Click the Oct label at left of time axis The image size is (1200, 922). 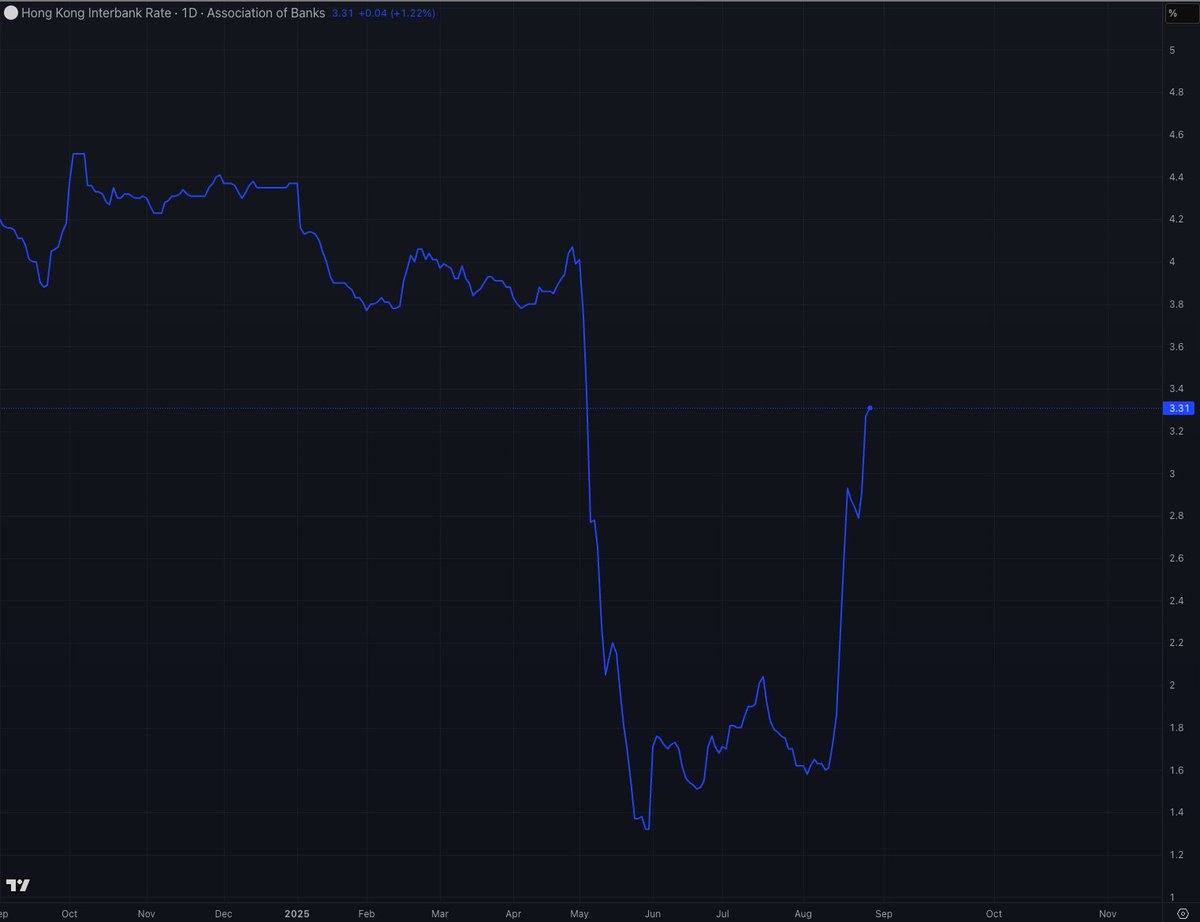pyautogui.click(x=69, y=914)
